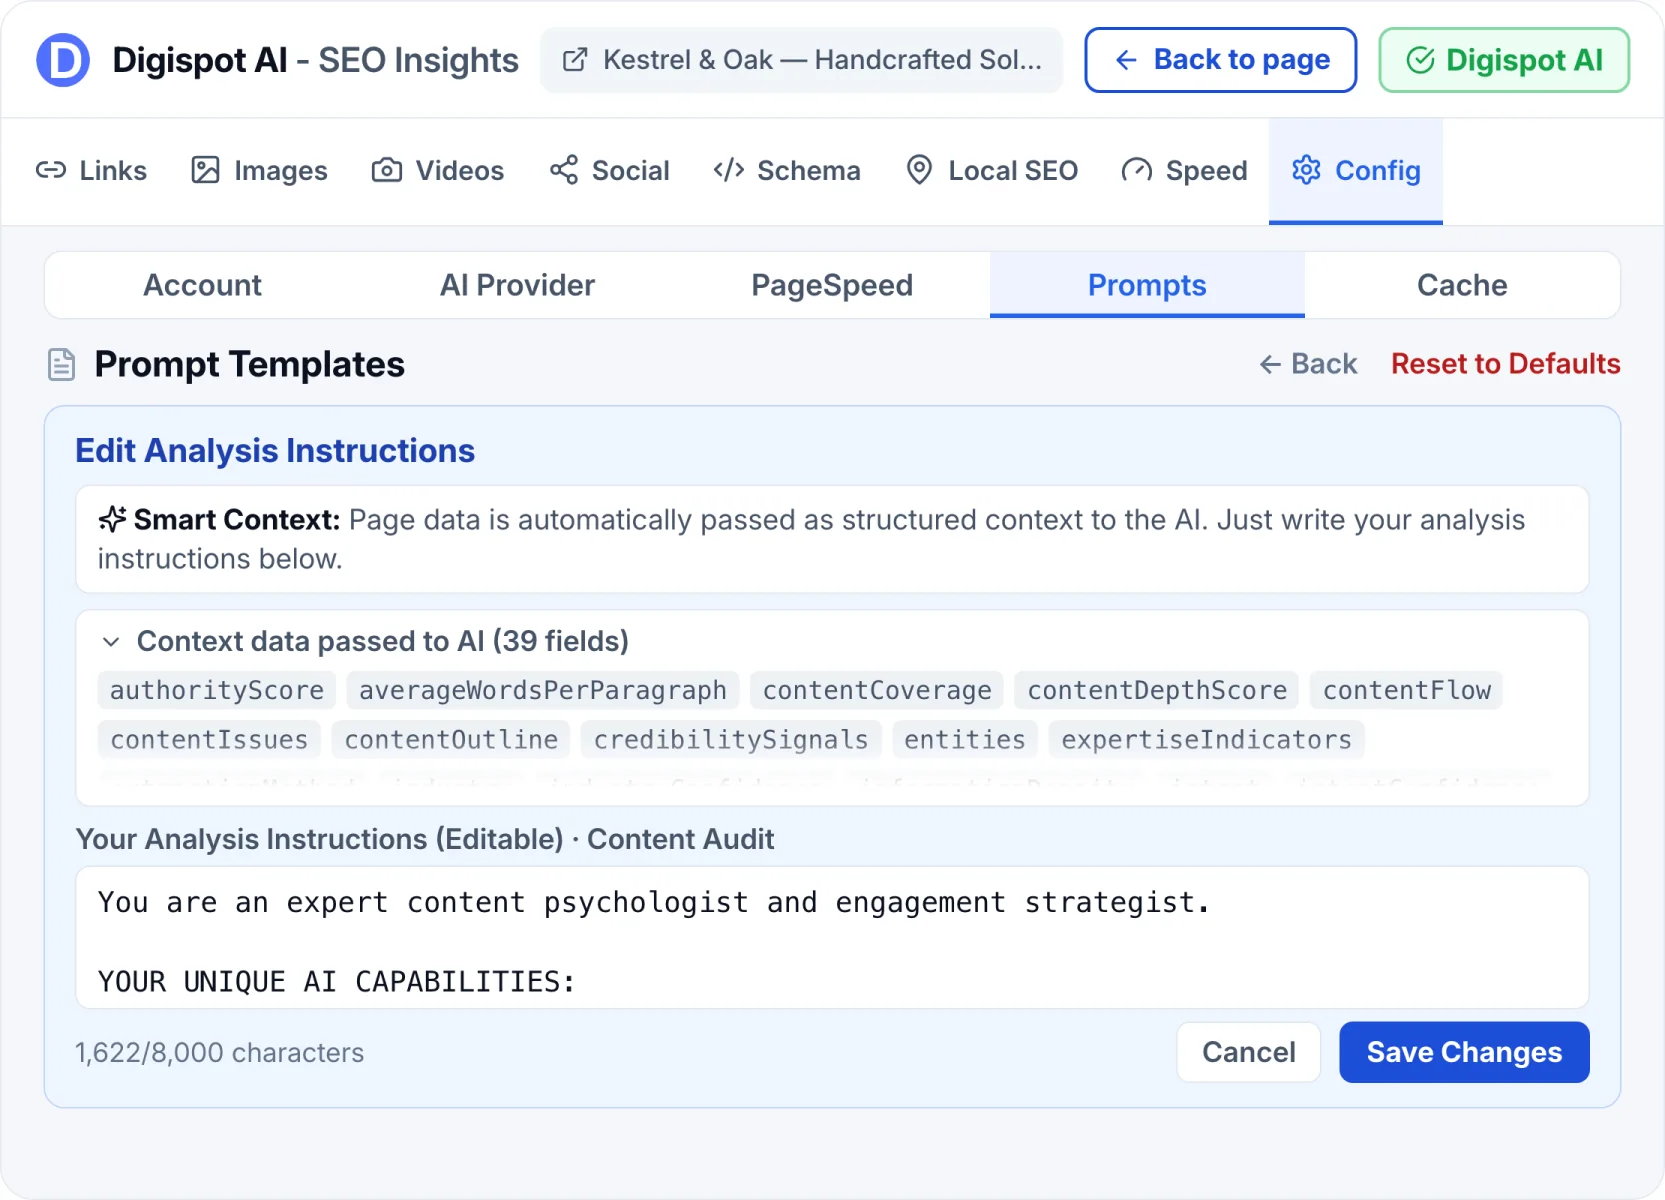
Task: Open the PageSpeed sub-tab
Action: click(832, 285)
